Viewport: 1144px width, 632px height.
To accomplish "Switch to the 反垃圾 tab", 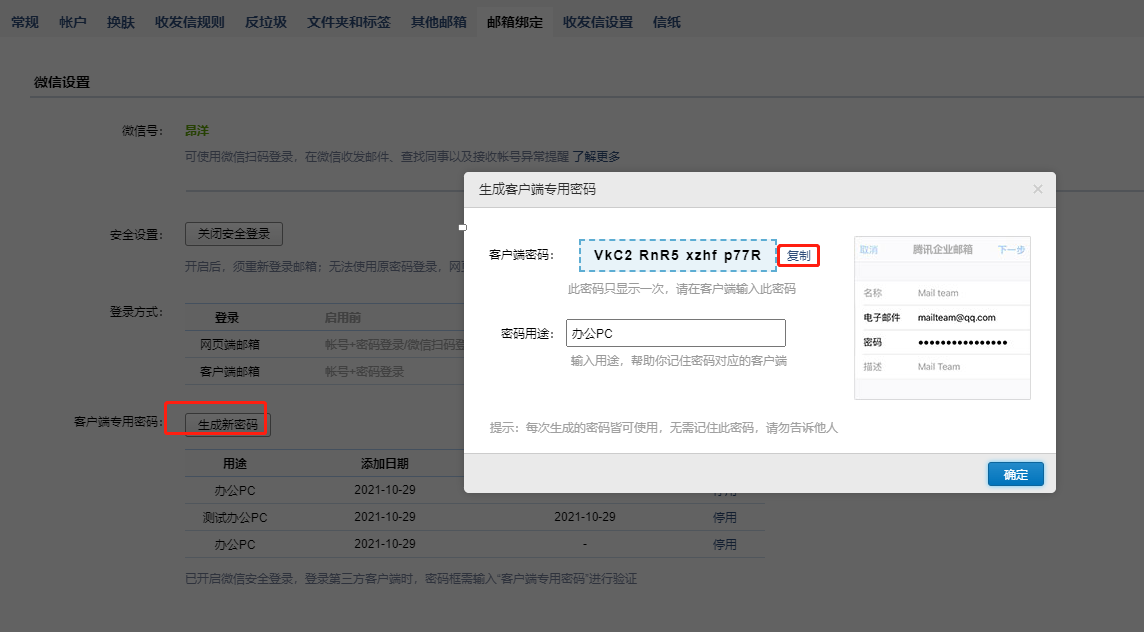I will (265, 21).
